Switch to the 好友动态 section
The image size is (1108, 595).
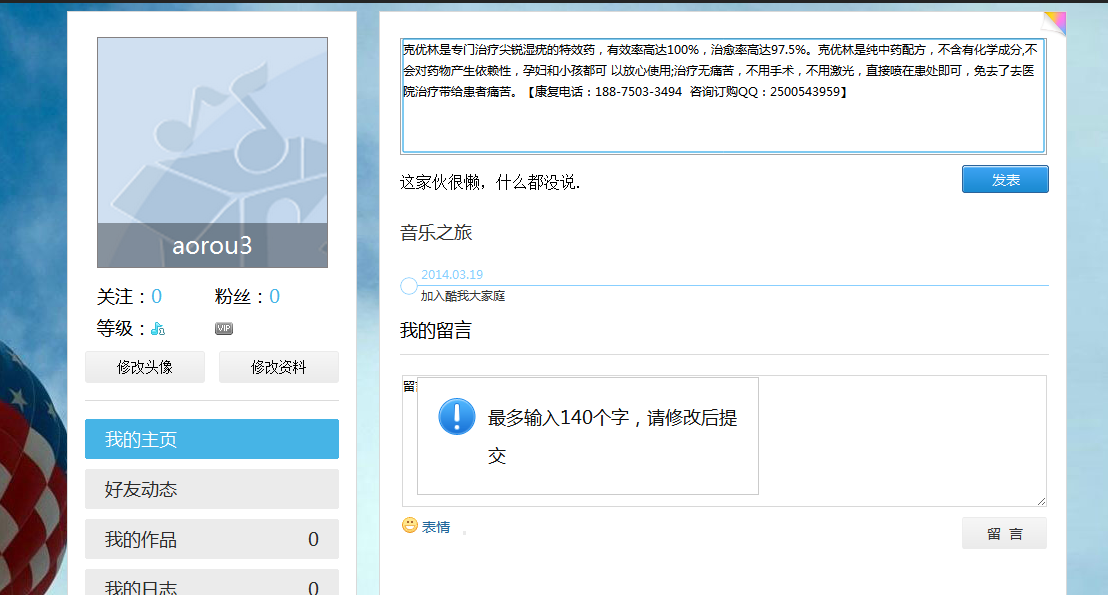211,488
